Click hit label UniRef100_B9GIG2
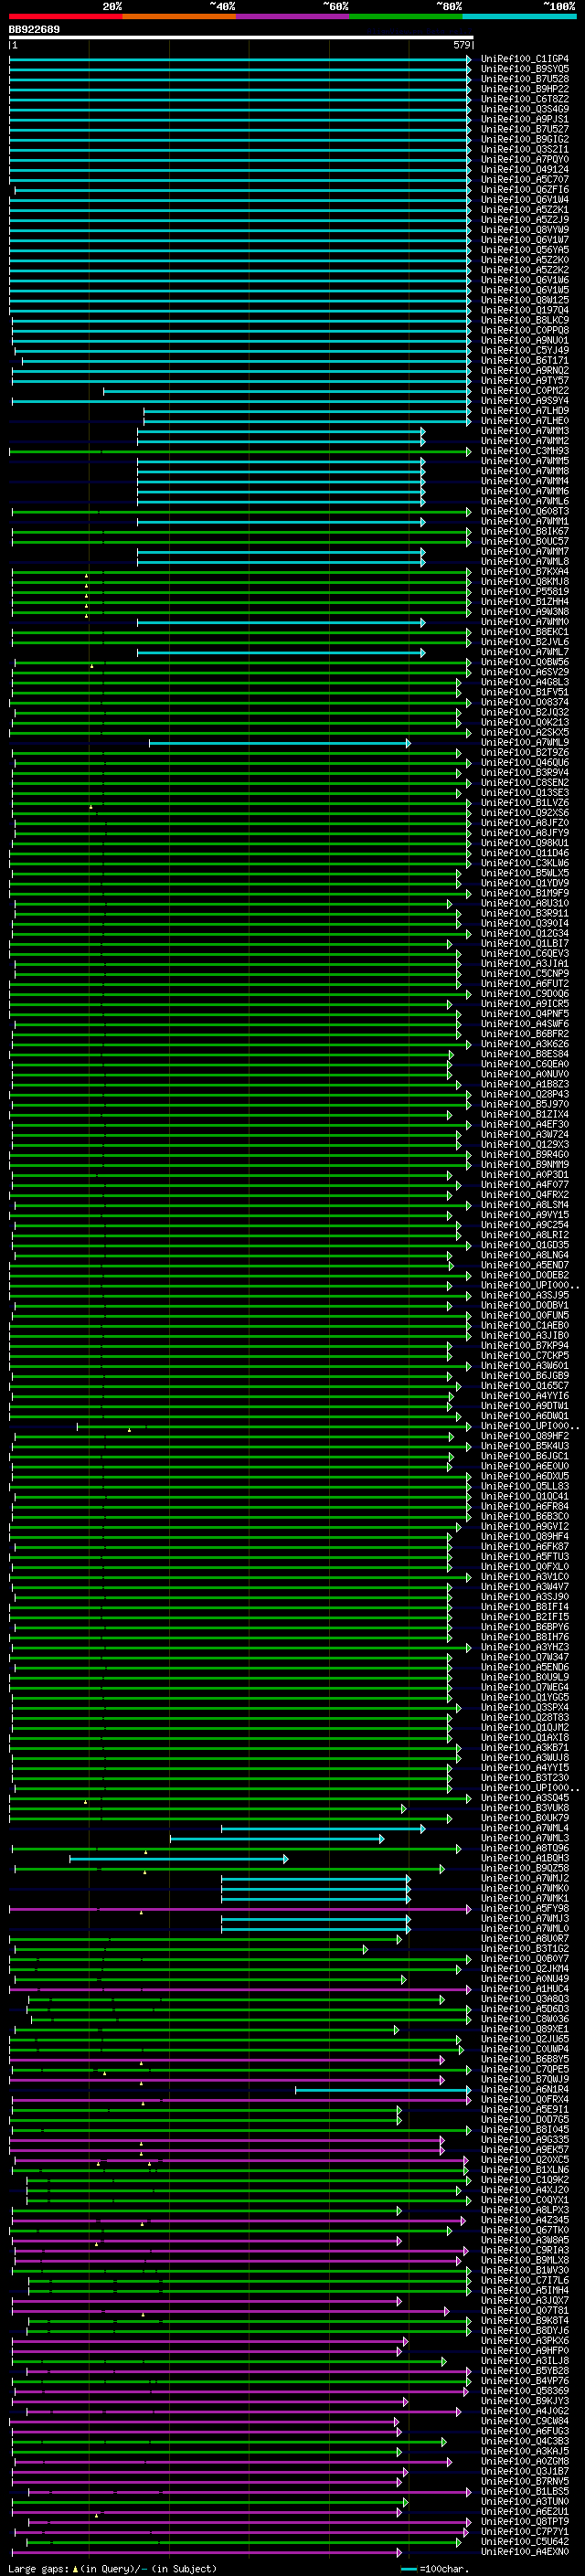 click(x=525, y=139)
